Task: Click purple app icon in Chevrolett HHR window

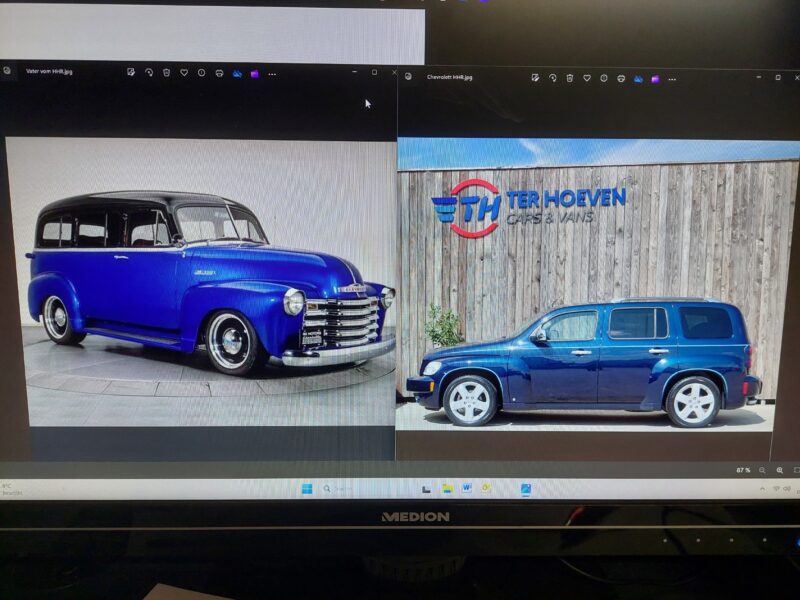Action: pos(655,79)
